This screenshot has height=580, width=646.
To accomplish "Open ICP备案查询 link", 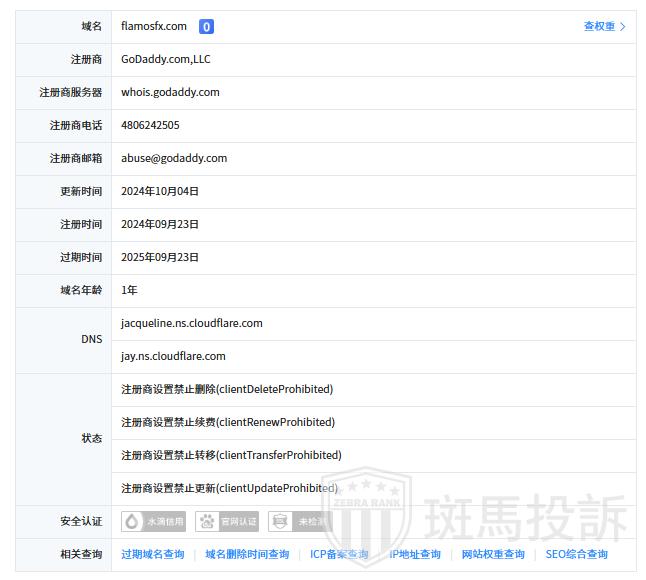I will pos(339,555).
